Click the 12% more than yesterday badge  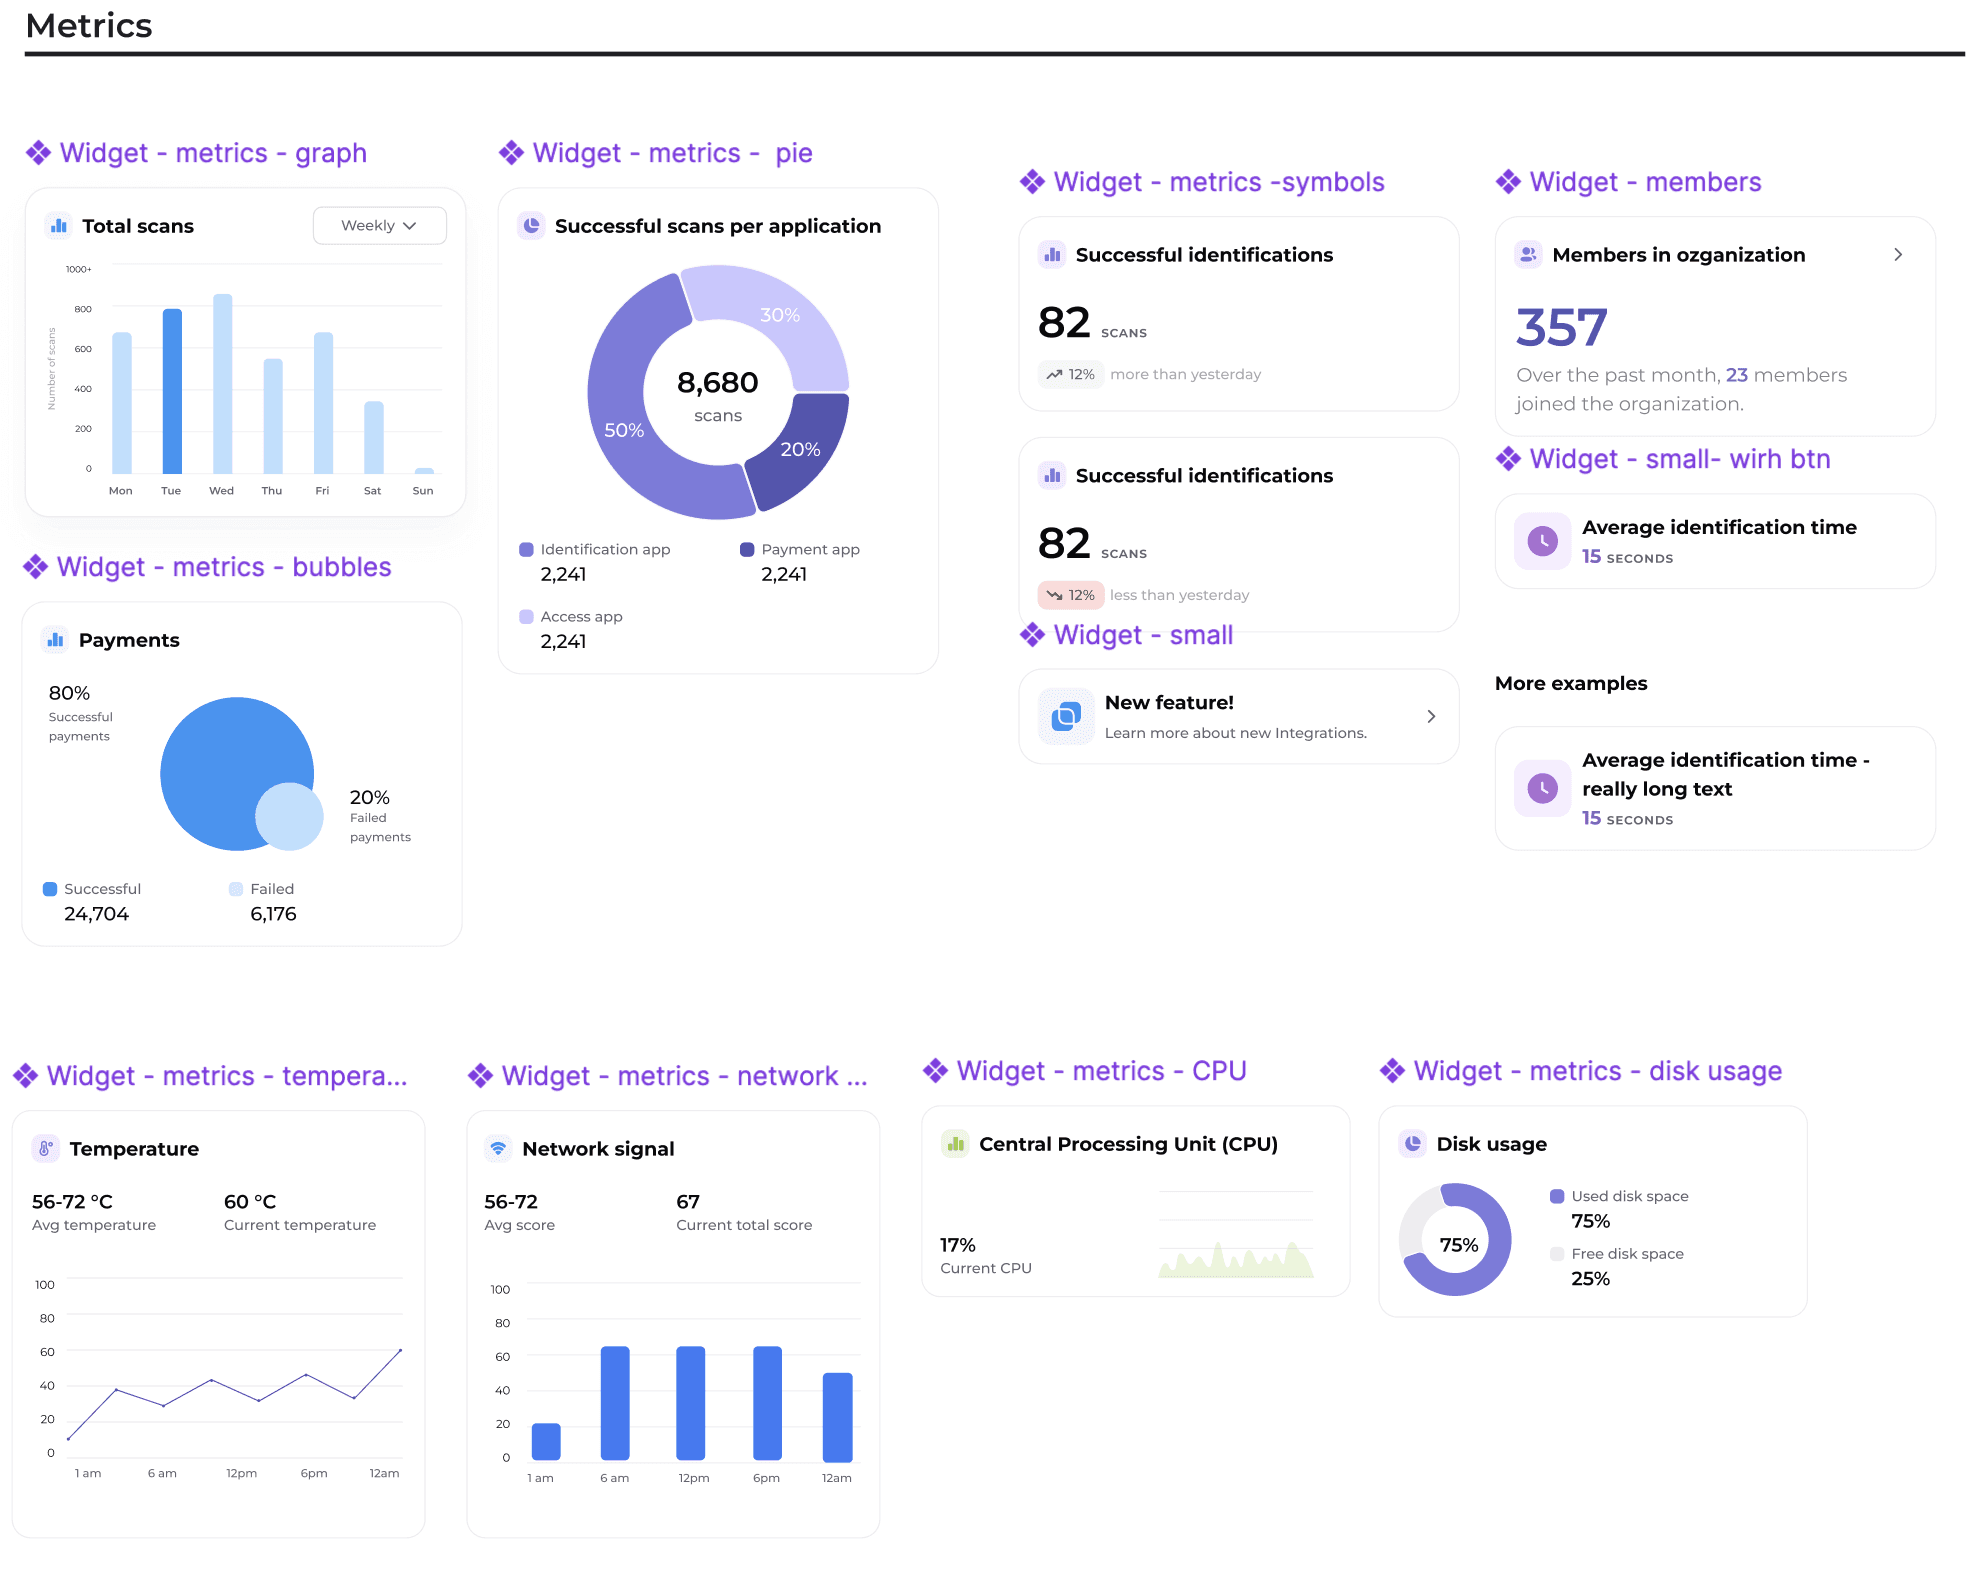coord(1070,374)
